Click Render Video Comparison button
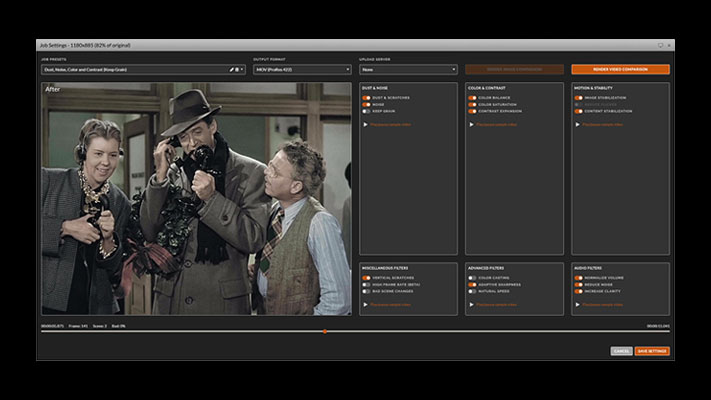Image resolution: width=711 pixels, height=400 pixels. point(620,69)
